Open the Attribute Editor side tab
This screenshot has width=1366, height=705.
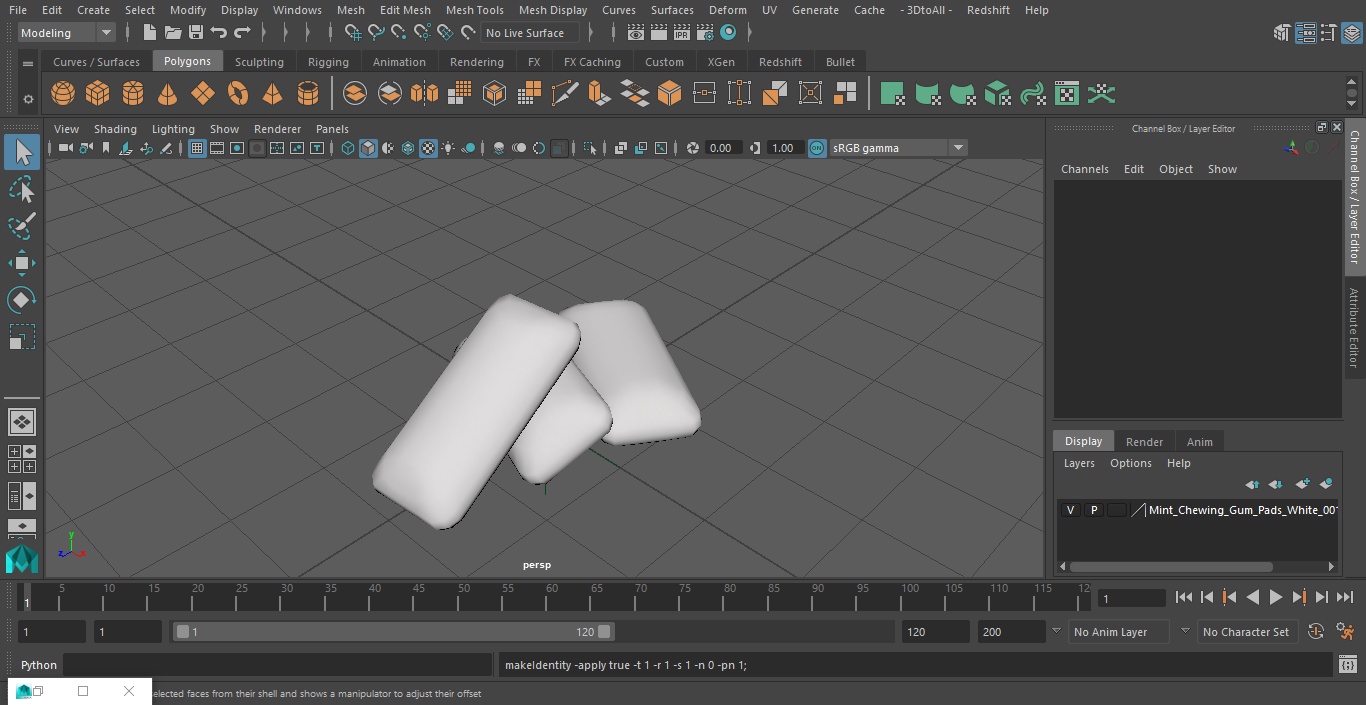click(x=1355, y=328)
